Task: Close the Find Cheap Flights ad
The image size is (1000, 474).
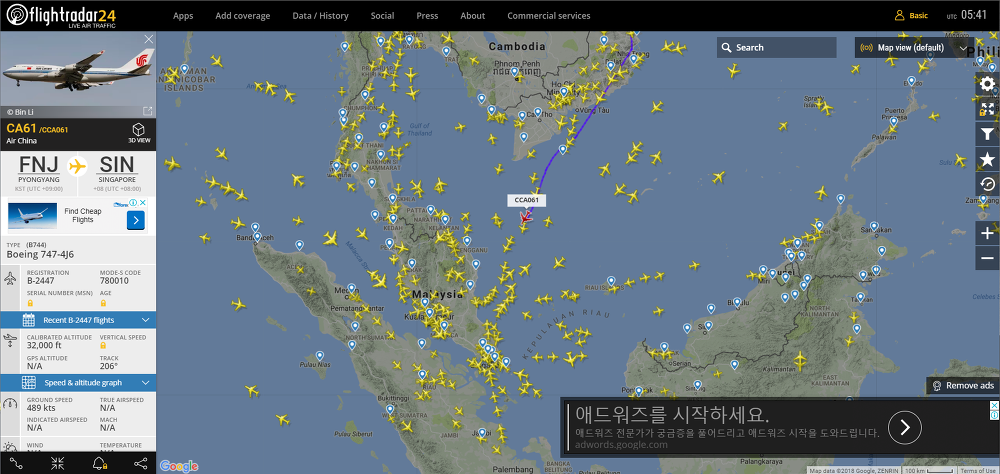Action: click(x=143, y=203)
